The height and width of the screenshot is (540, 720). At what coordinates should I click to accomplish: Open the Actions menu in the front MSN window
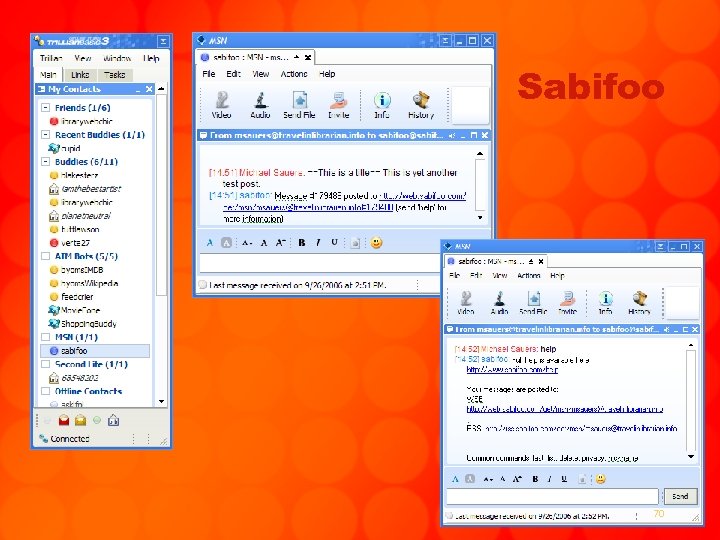point(529,276)
